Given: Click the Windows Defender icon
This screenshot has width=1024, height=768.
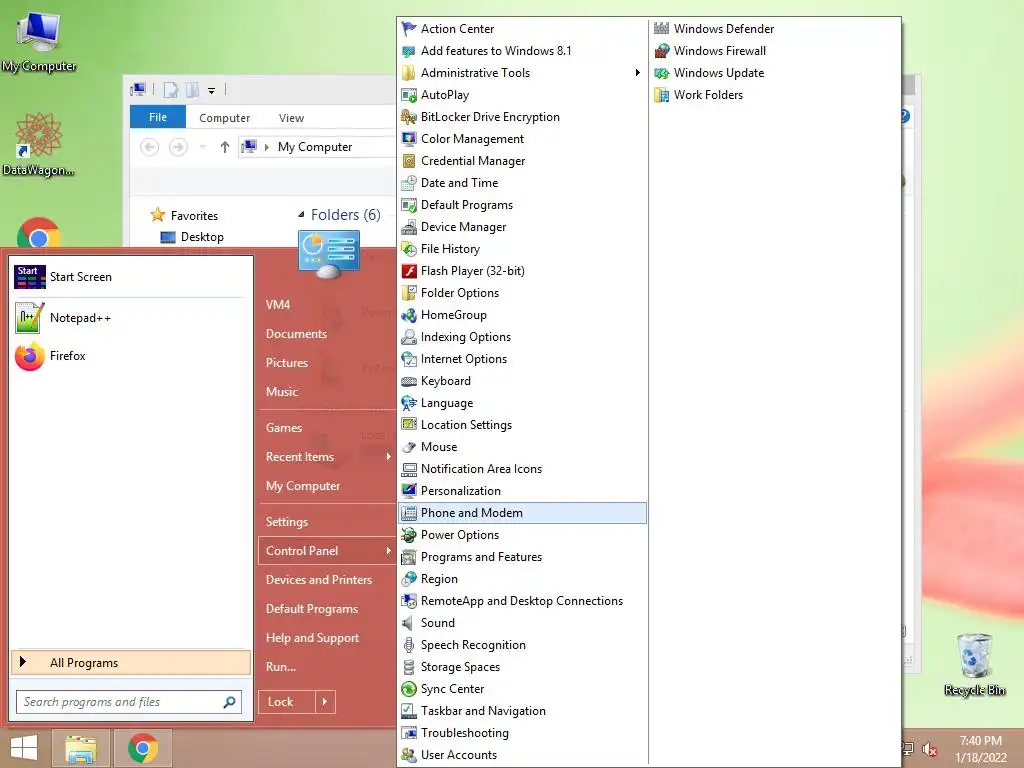Looking at the screenshot, I should click(662, 28).
